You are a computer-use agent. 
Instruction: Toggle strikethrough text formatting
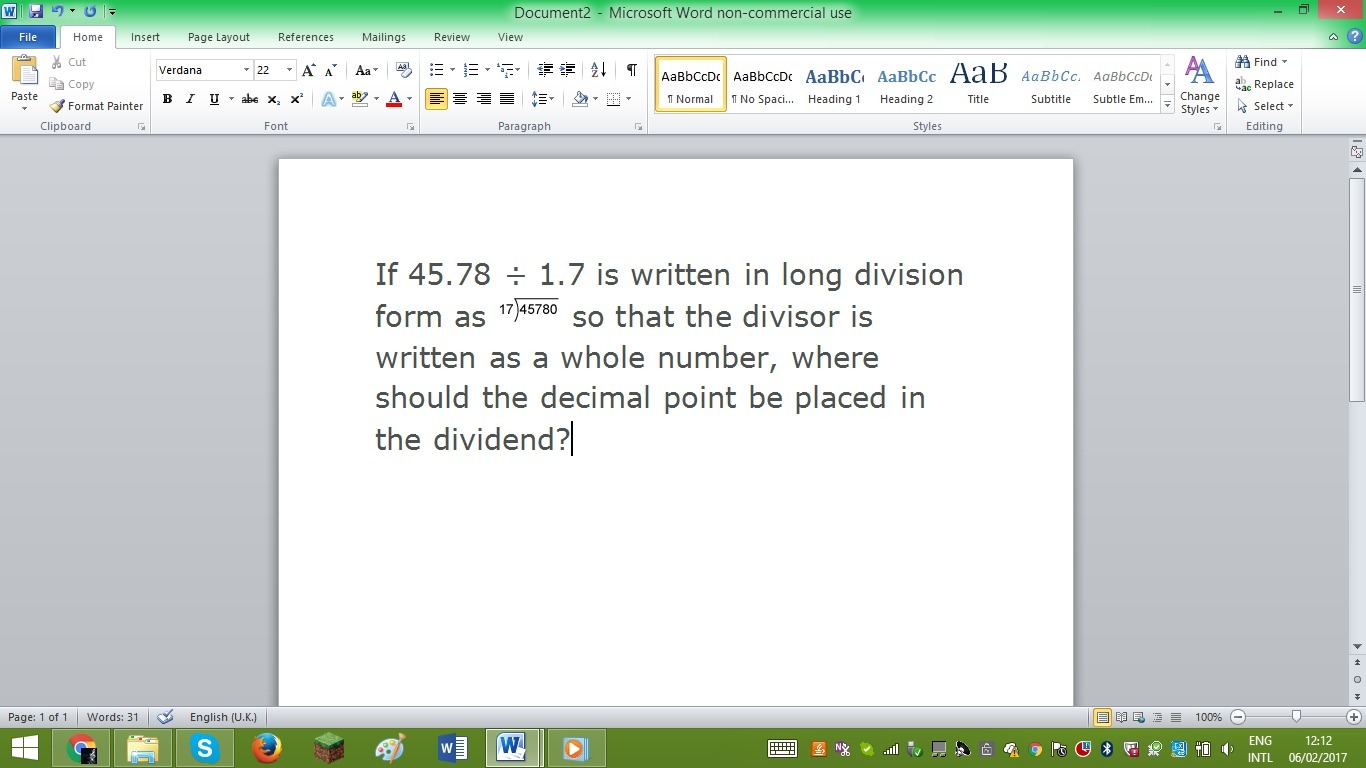250,99
